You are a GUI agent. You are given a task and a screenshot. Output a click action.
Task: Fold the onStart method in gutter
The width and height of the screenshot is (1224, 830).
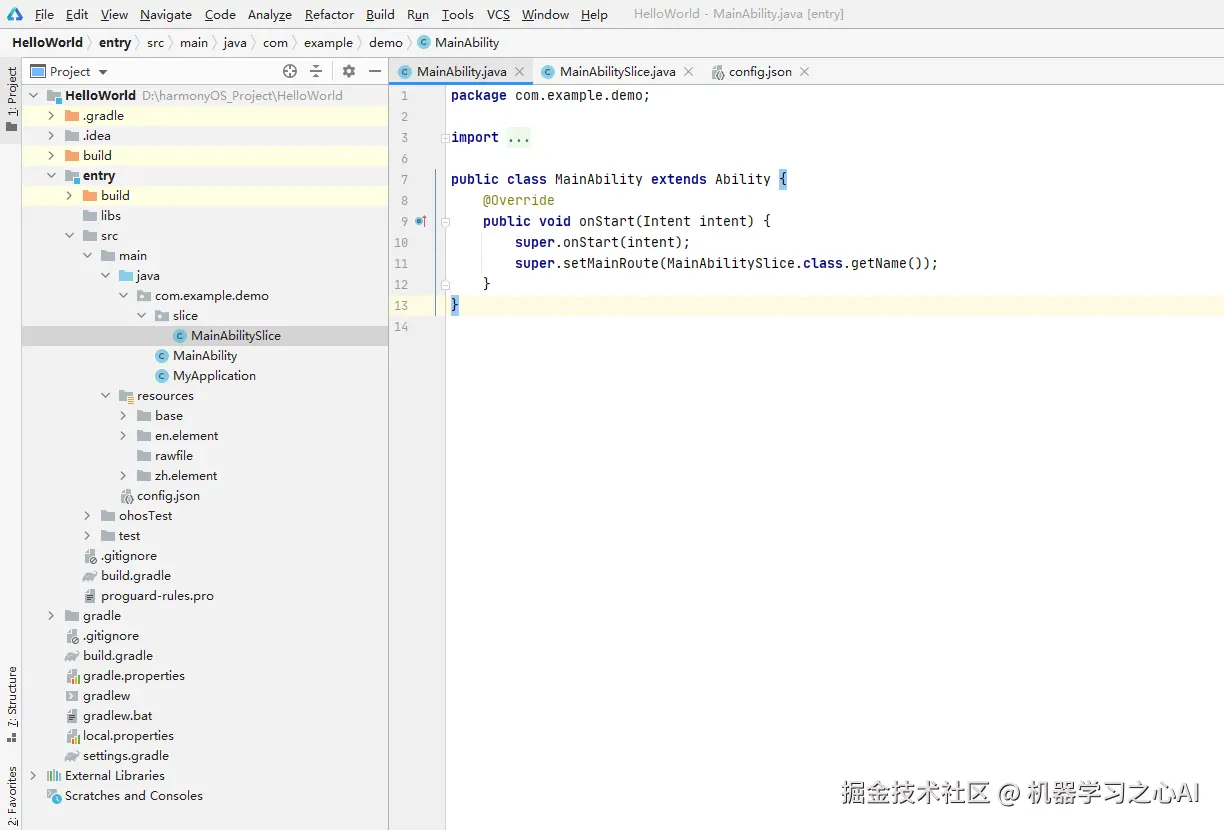445,221
